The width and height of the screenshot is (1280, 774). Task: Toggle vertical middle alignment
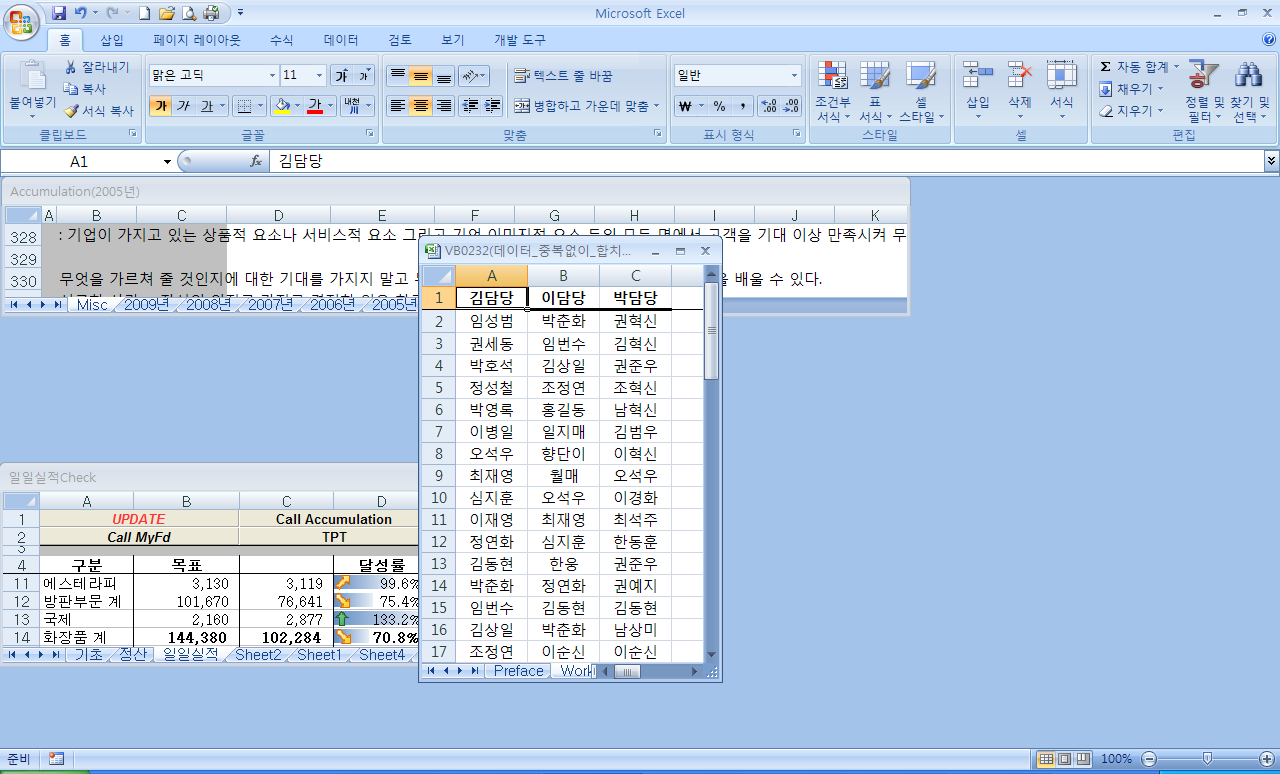pyautogui.click(x=420, y=76)
